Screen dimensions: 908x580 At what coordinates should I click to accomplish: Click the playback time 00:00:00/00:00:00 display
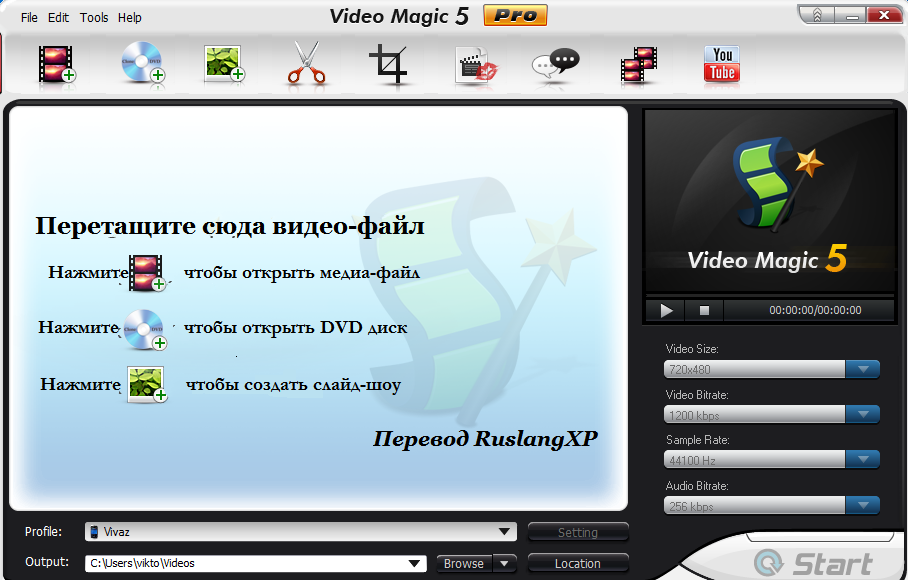click(815, 311)
